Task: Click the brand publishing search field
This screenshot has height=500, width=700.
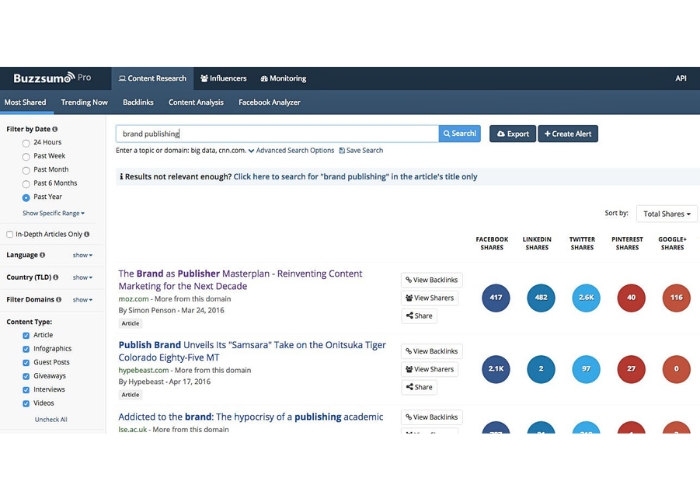Action: [x=277, y=133]
